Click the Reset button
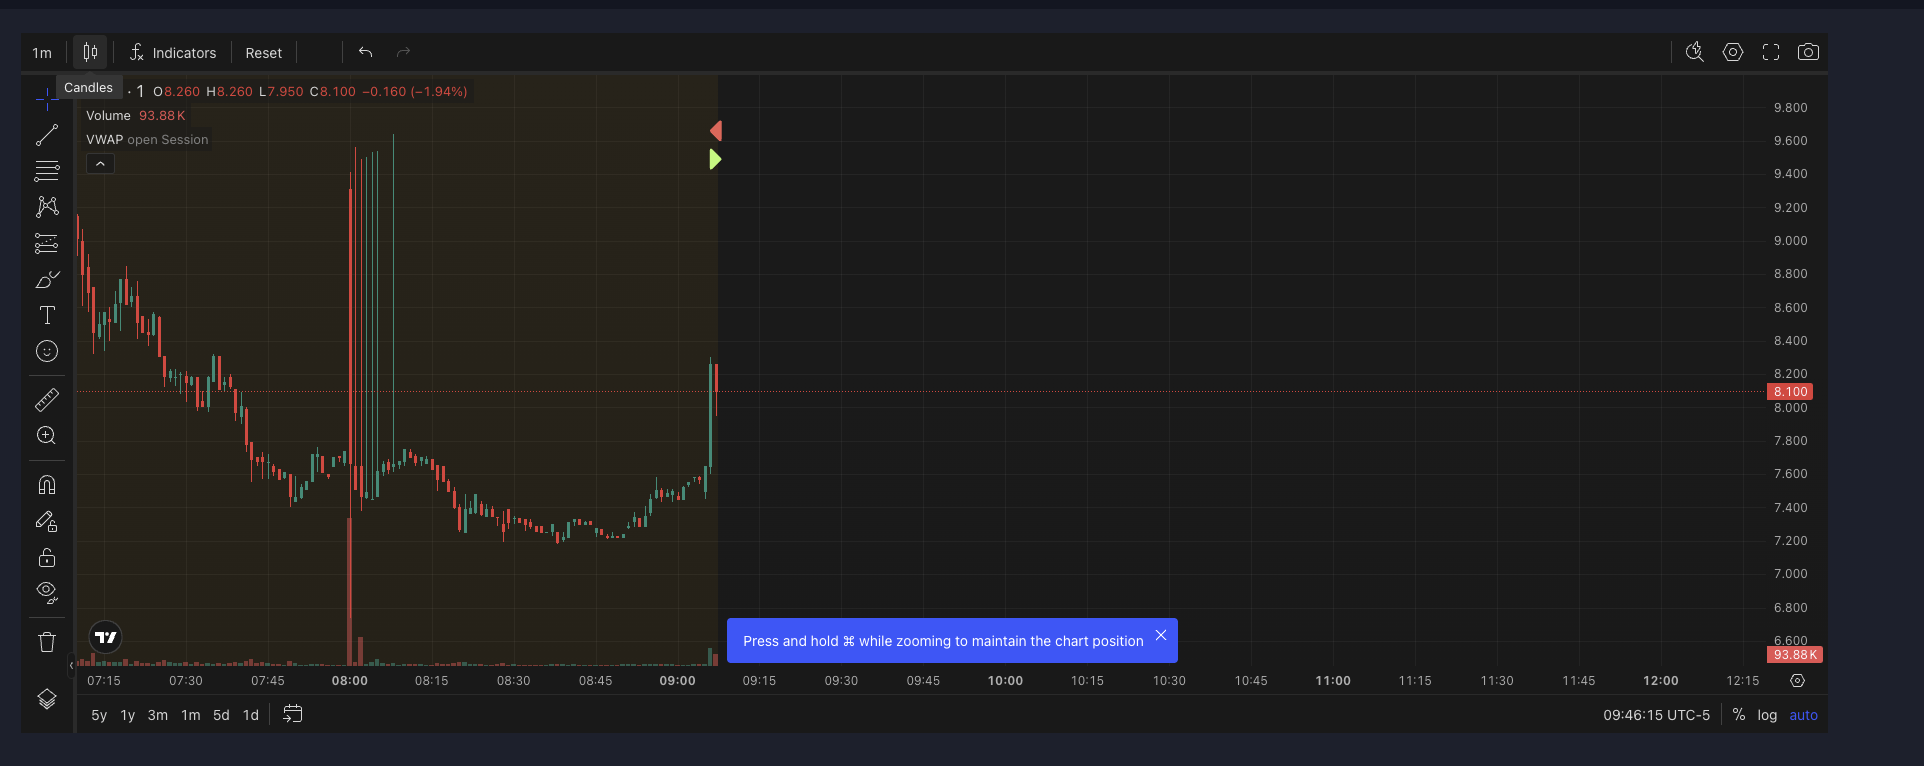 [264, 53]
